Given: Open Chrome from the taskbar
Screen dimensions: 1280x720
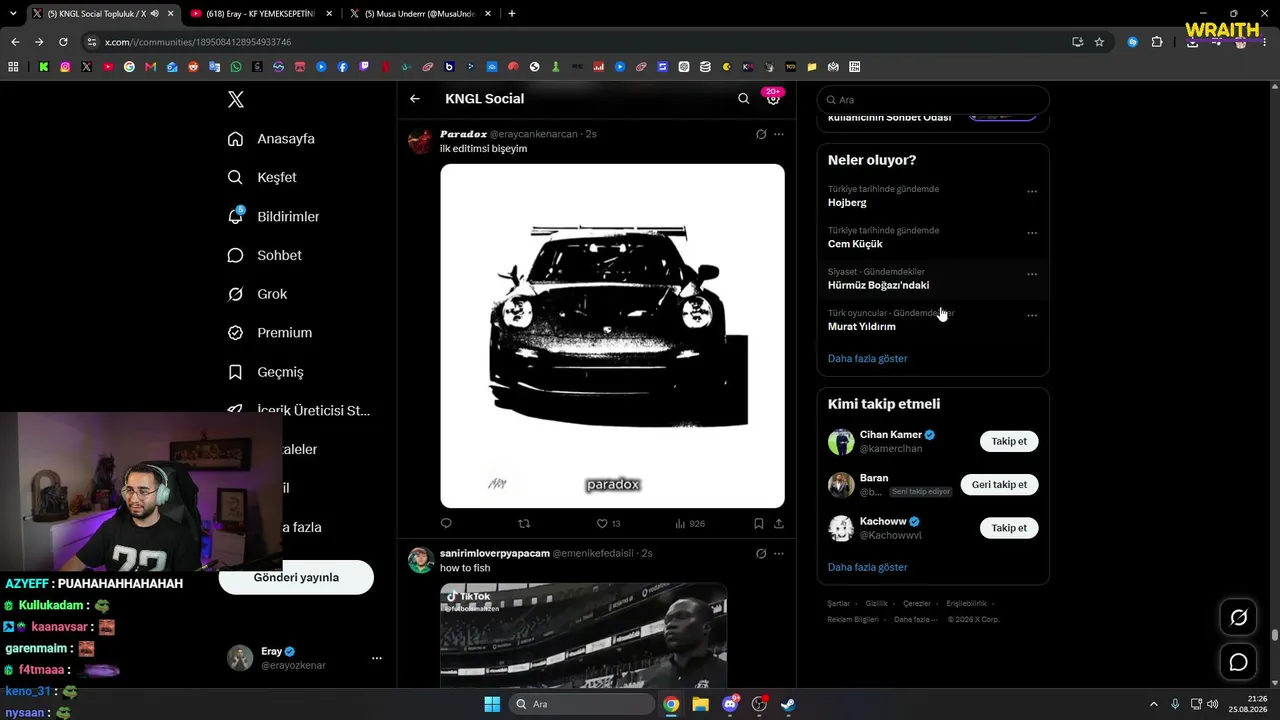Looking at the screenshot, I should click(671, 704).
